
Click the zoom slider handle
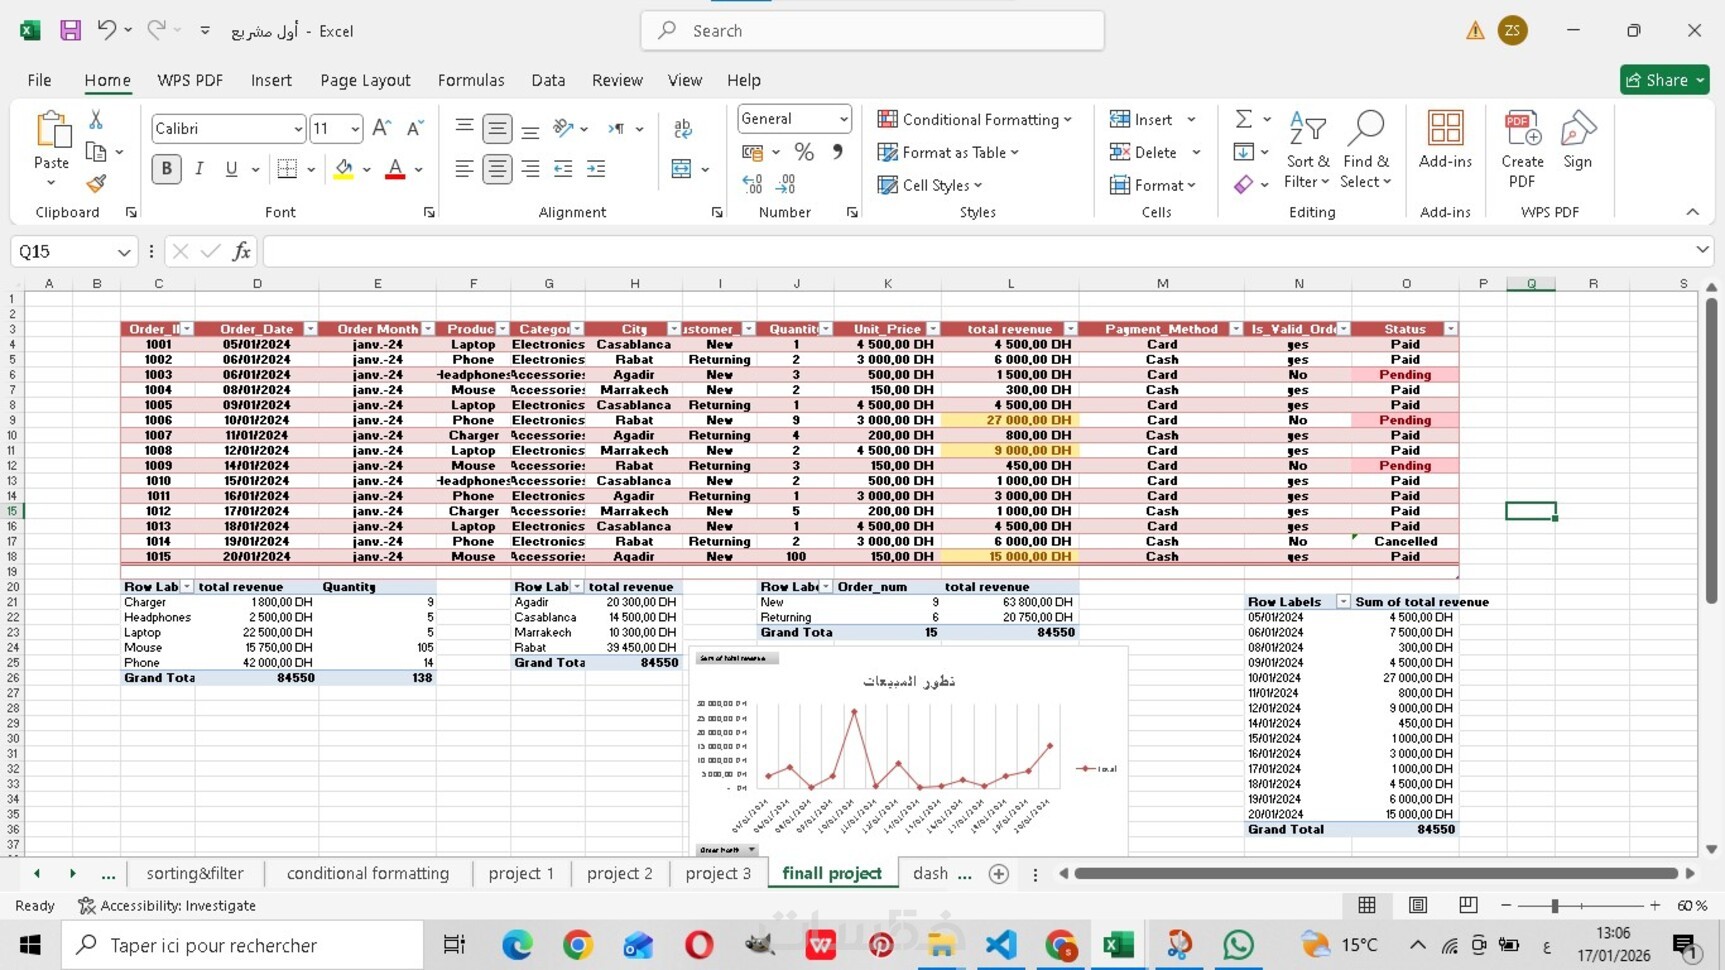click(x=1554, y=905)
